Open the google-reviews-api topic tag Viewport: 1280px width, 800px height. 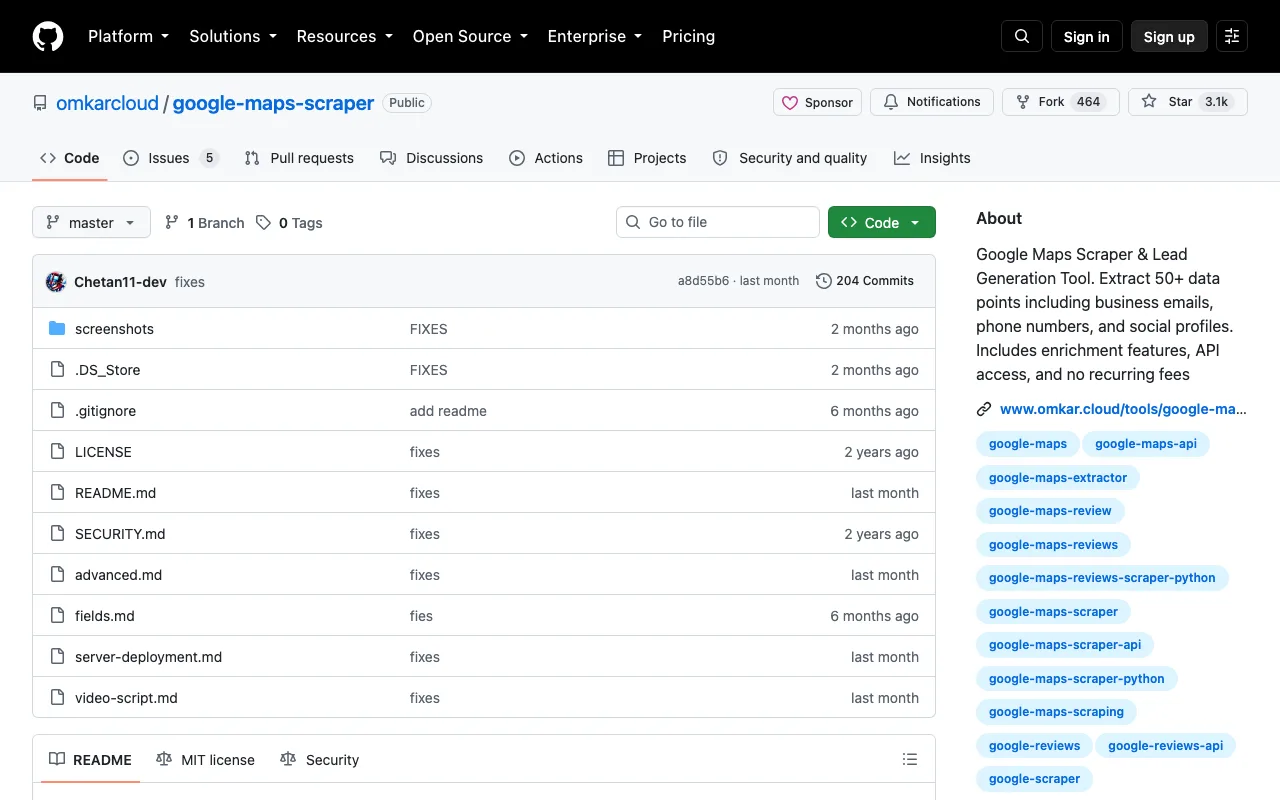1166,746
